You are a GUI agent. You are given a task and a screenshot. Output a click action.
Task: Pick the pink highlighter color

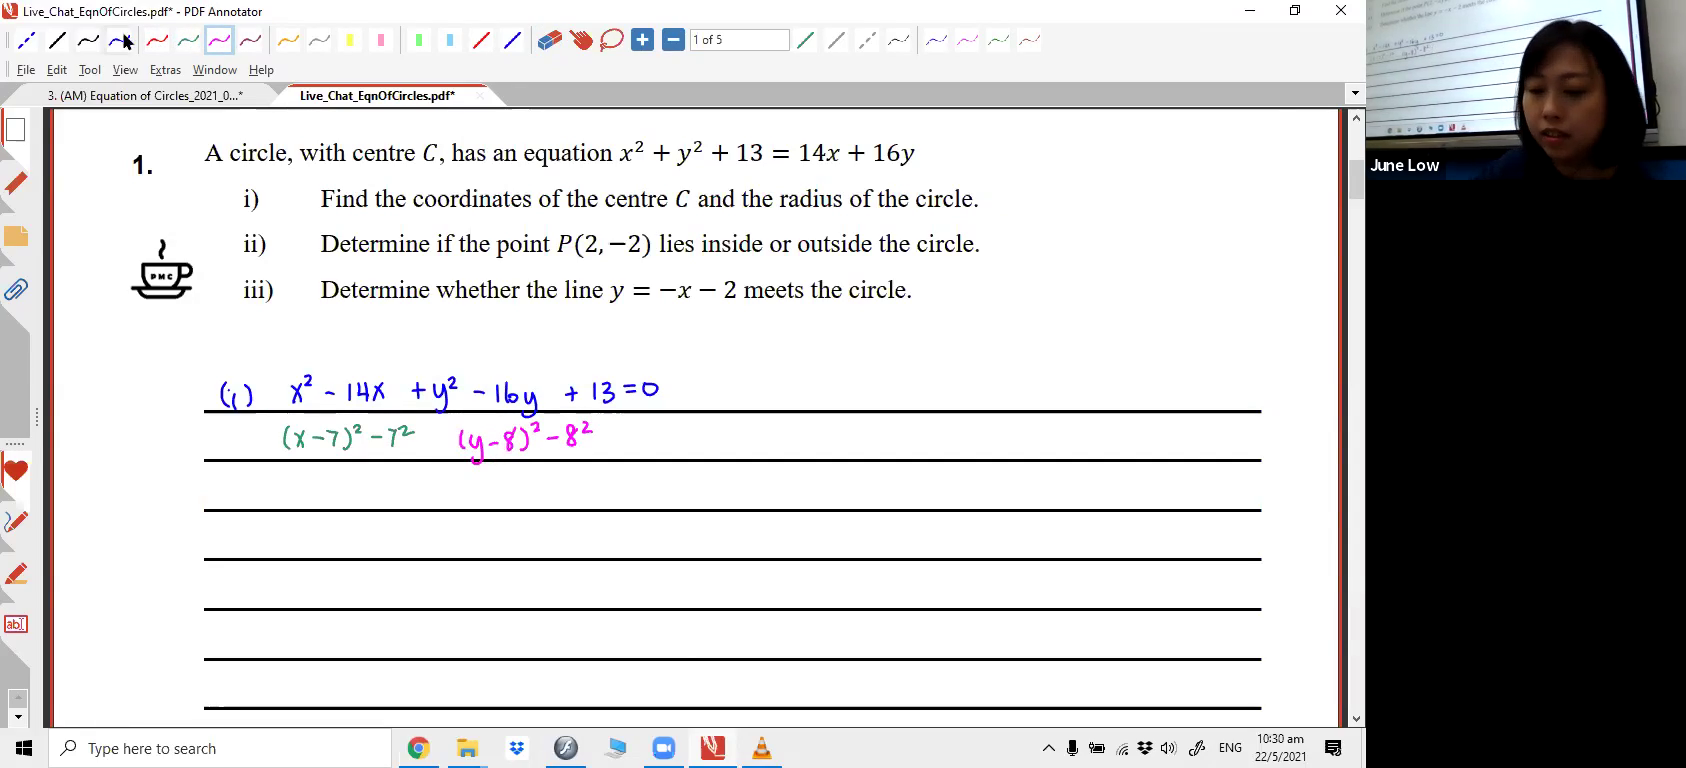pyautogui.click(x=380, y=40)
